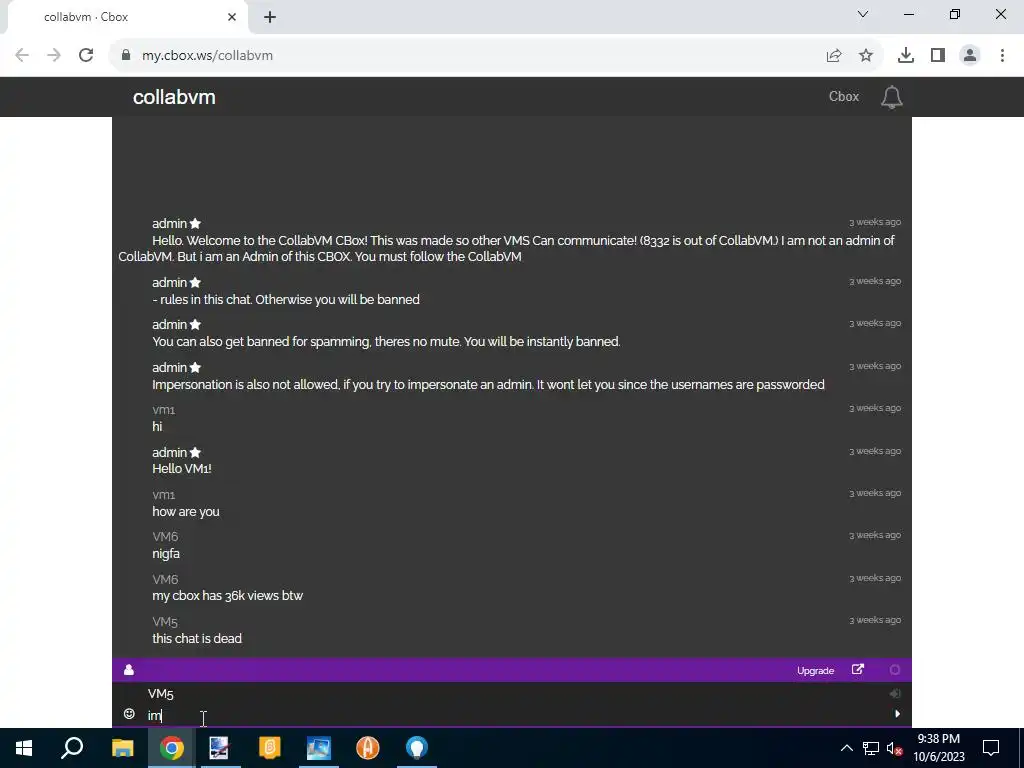Show hidden system tray icons
The width and height of the screenshot is (1024, 768).
pyautogui.click(x=846, y=748)
